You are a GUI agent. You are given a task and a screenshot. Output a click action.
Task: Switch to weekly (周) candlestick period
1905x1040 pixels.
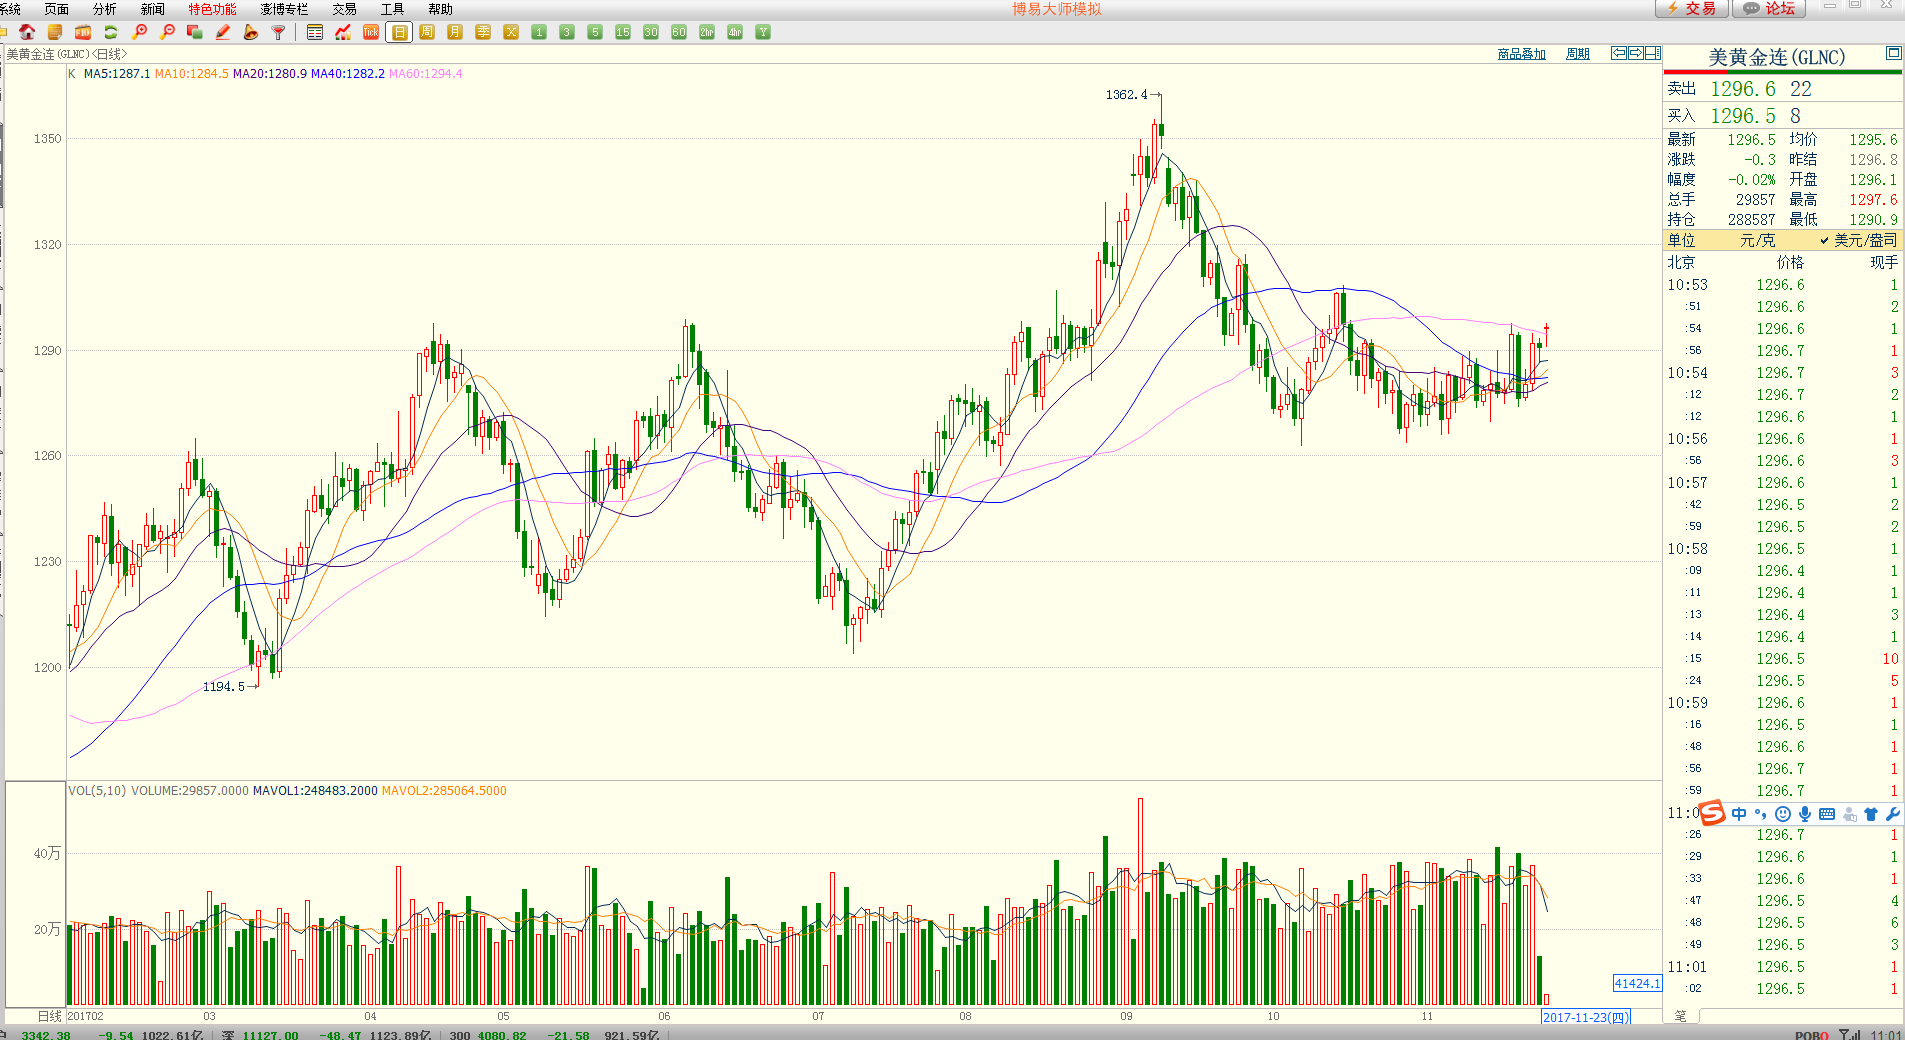tap(427, 32)
